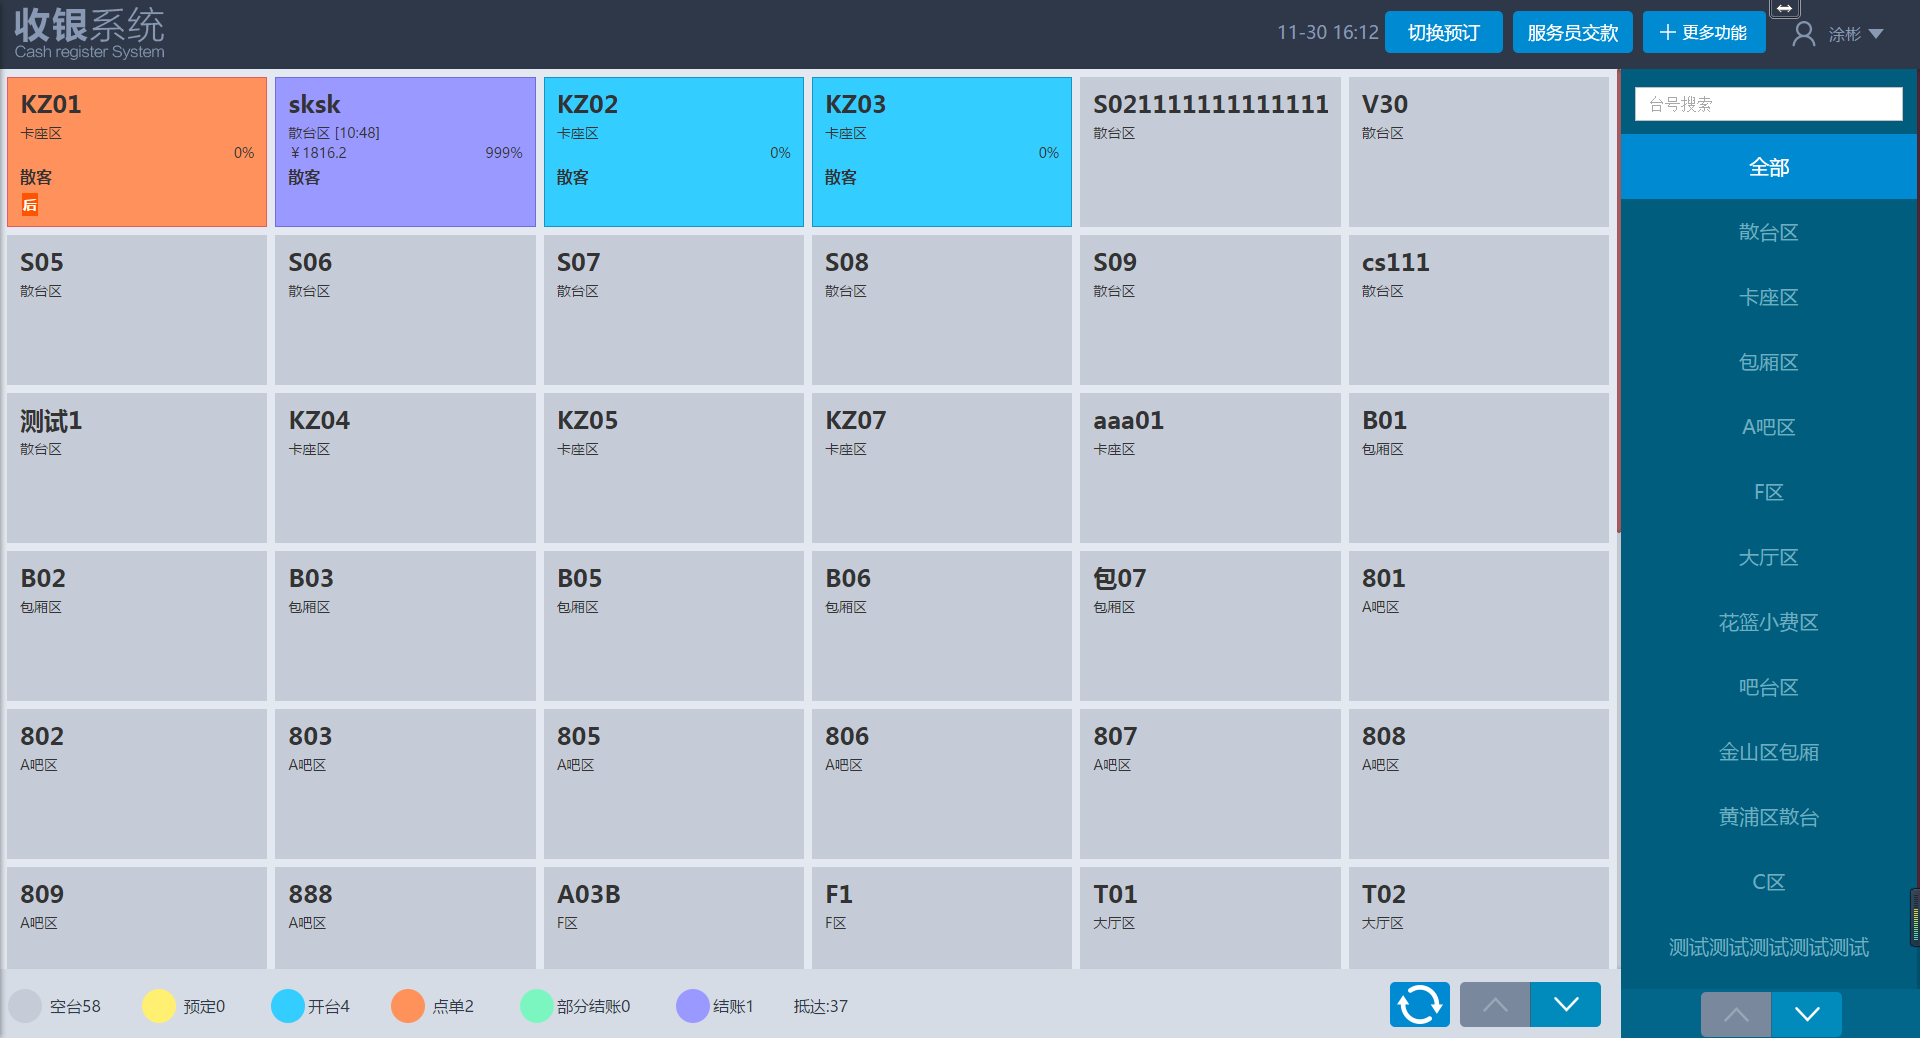Open the 涂彬 user dropdown menu
The image size is (1920, 1038).
pos(1856,34)
